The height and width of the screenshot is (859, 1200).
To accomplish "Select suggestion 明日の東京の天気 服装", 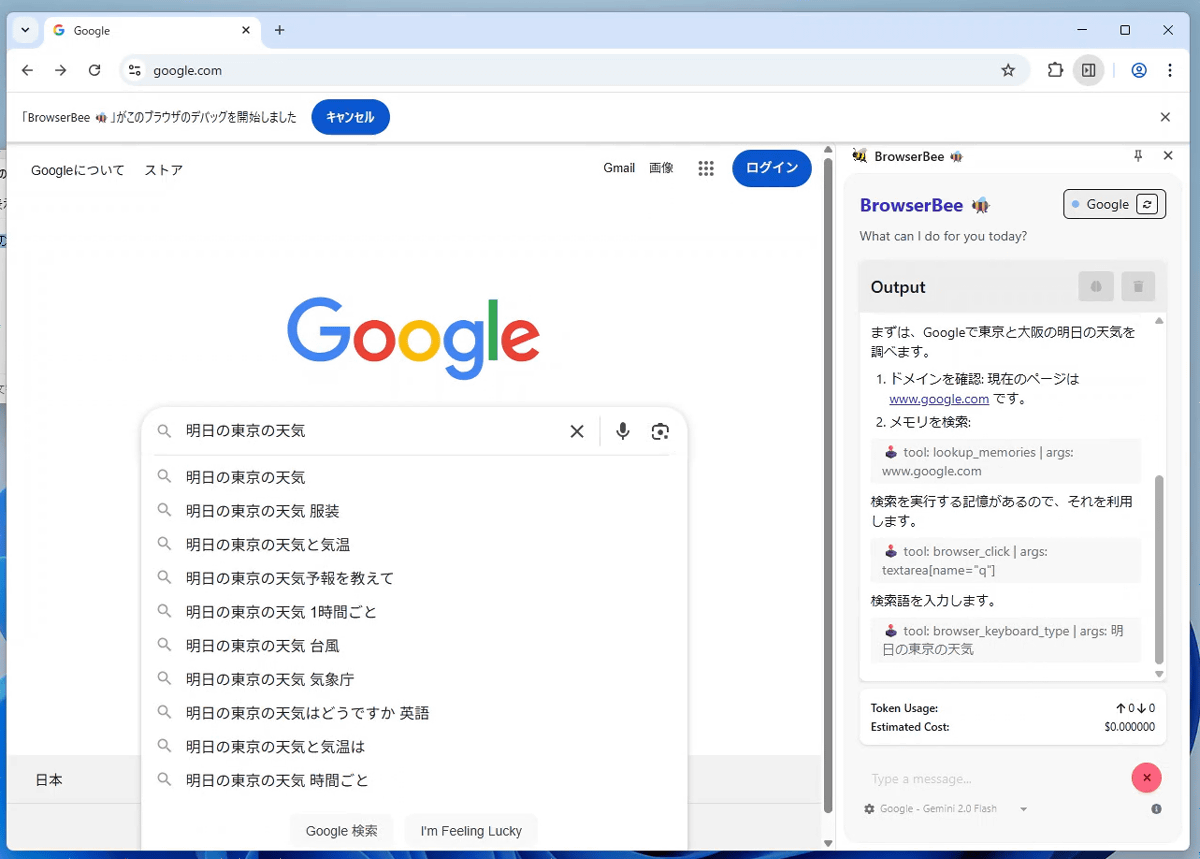I will 414,511.
